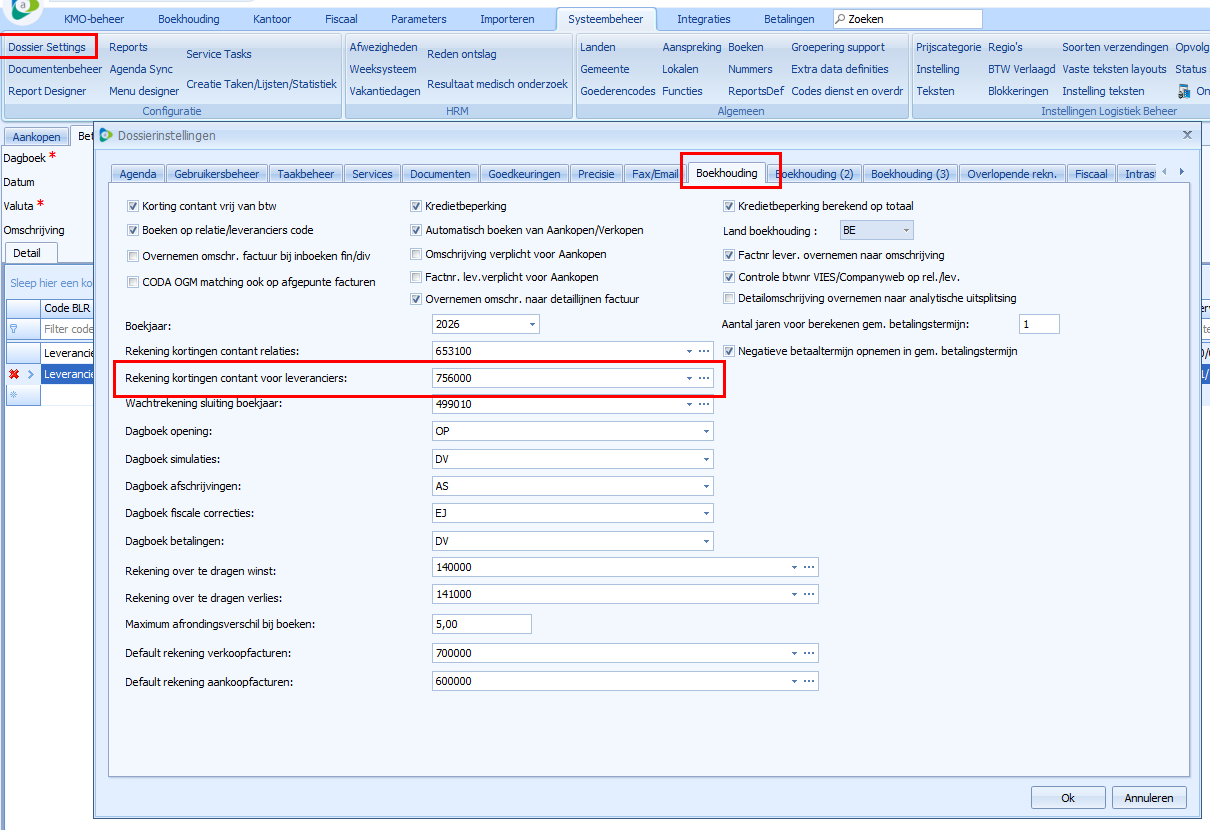Click the red X on the Leverancie row

(x=14, y=374)
